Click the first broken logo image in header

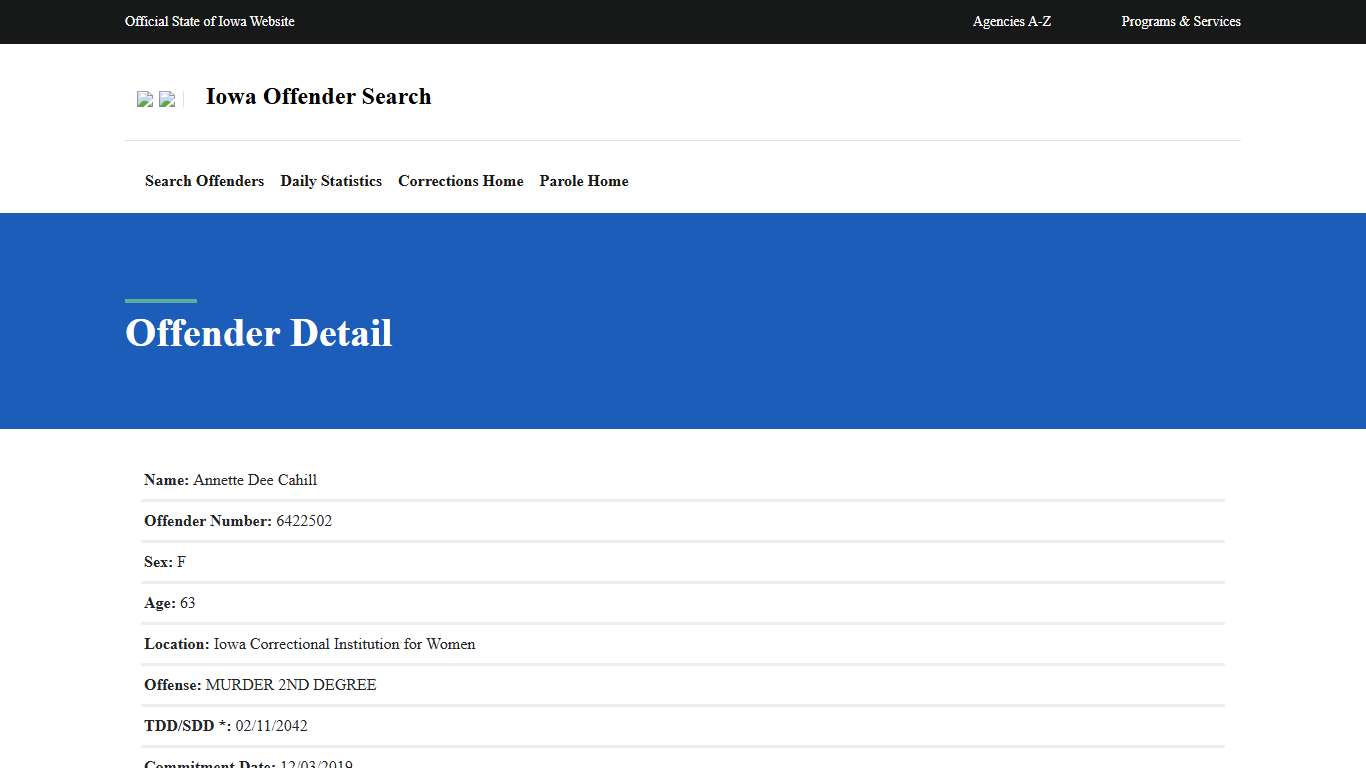point(145,99)
